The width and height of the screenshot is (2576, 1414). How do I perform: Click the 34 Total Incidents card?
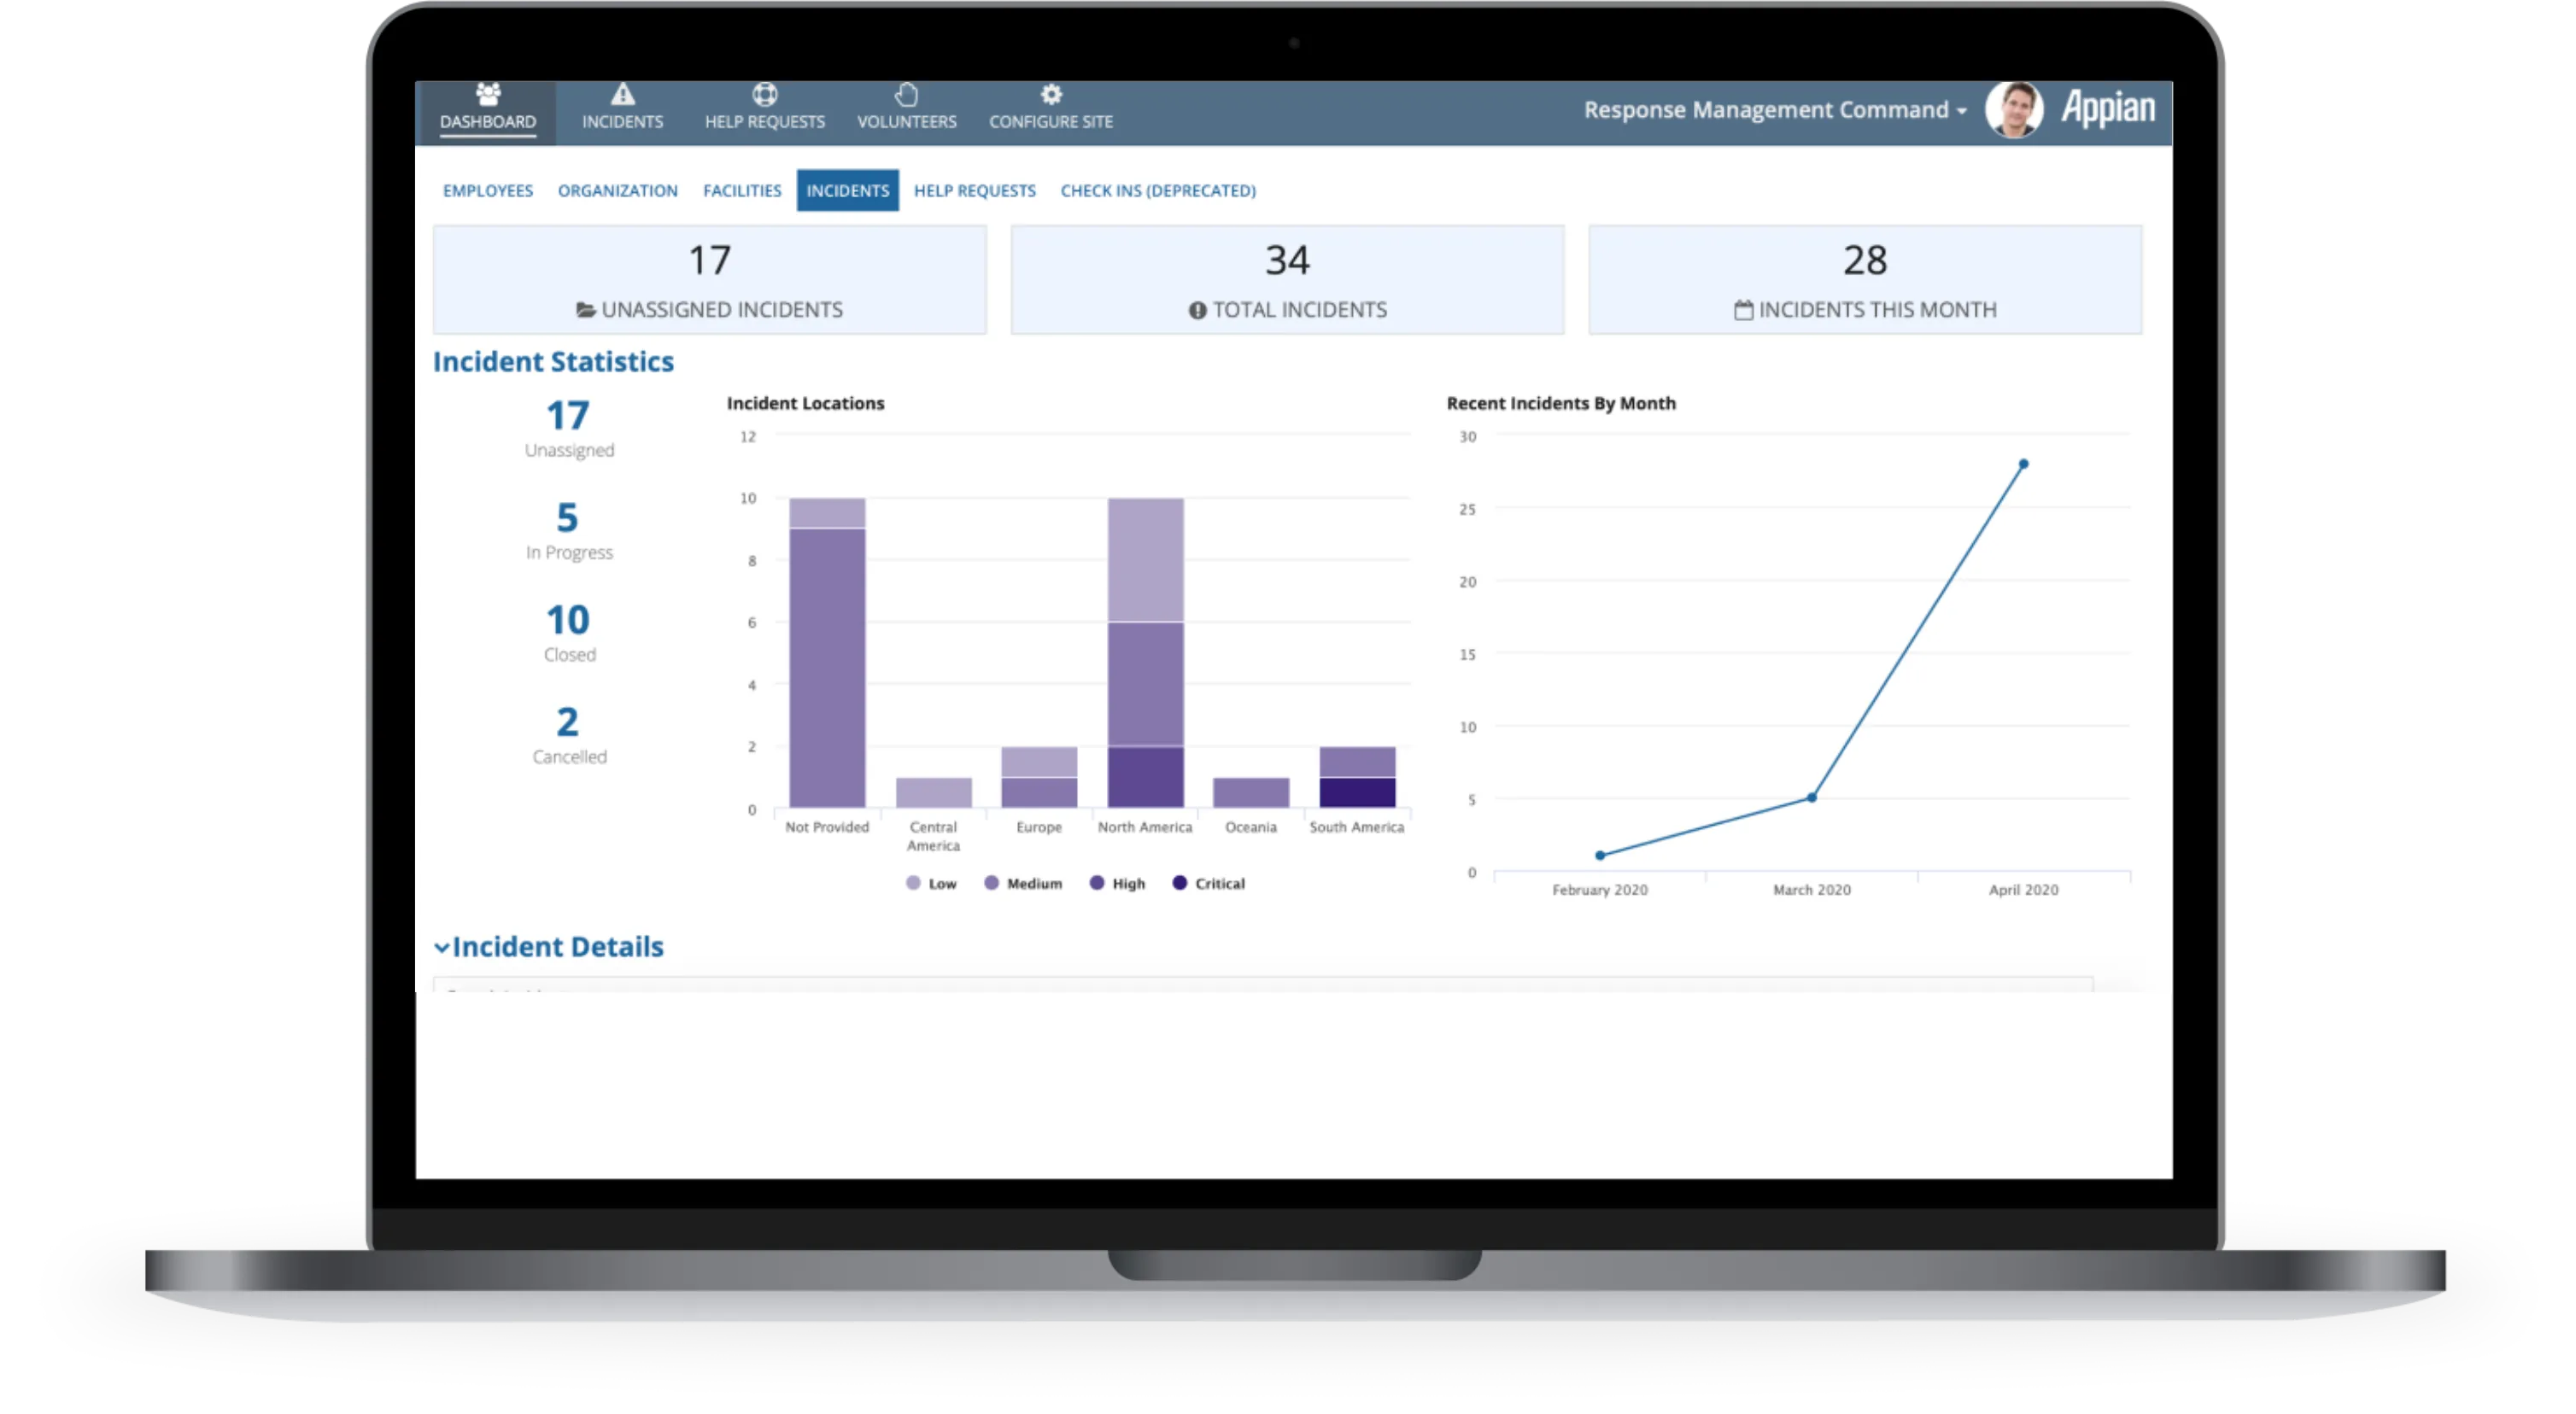click(x=1287, y=280)
